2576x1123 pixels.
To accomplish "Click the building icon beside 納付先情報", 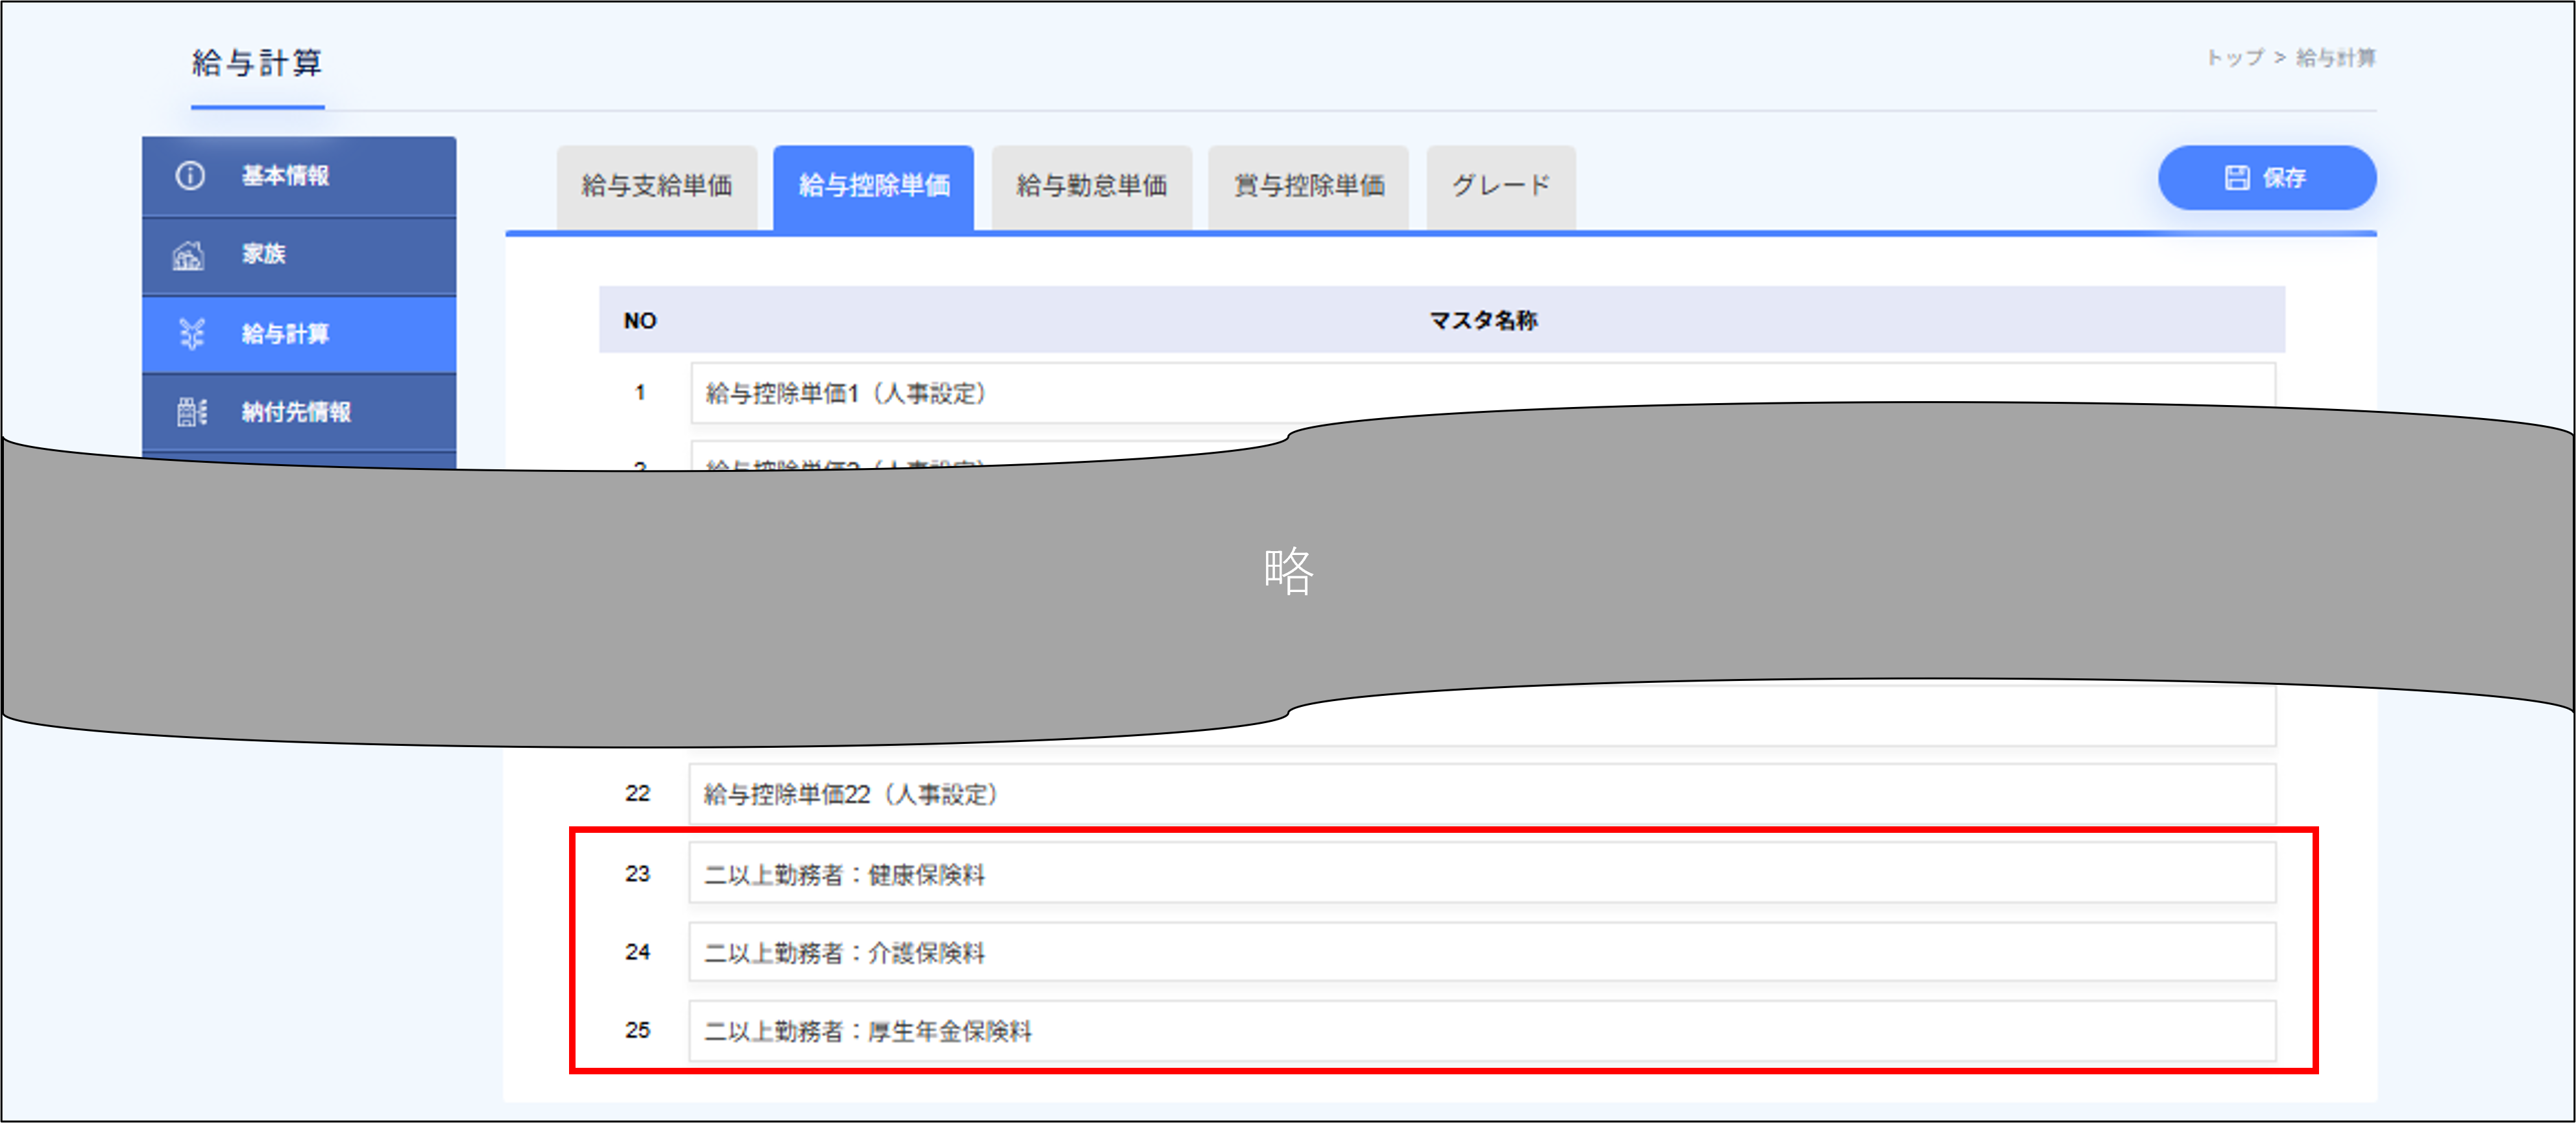I will coord(190,411).
